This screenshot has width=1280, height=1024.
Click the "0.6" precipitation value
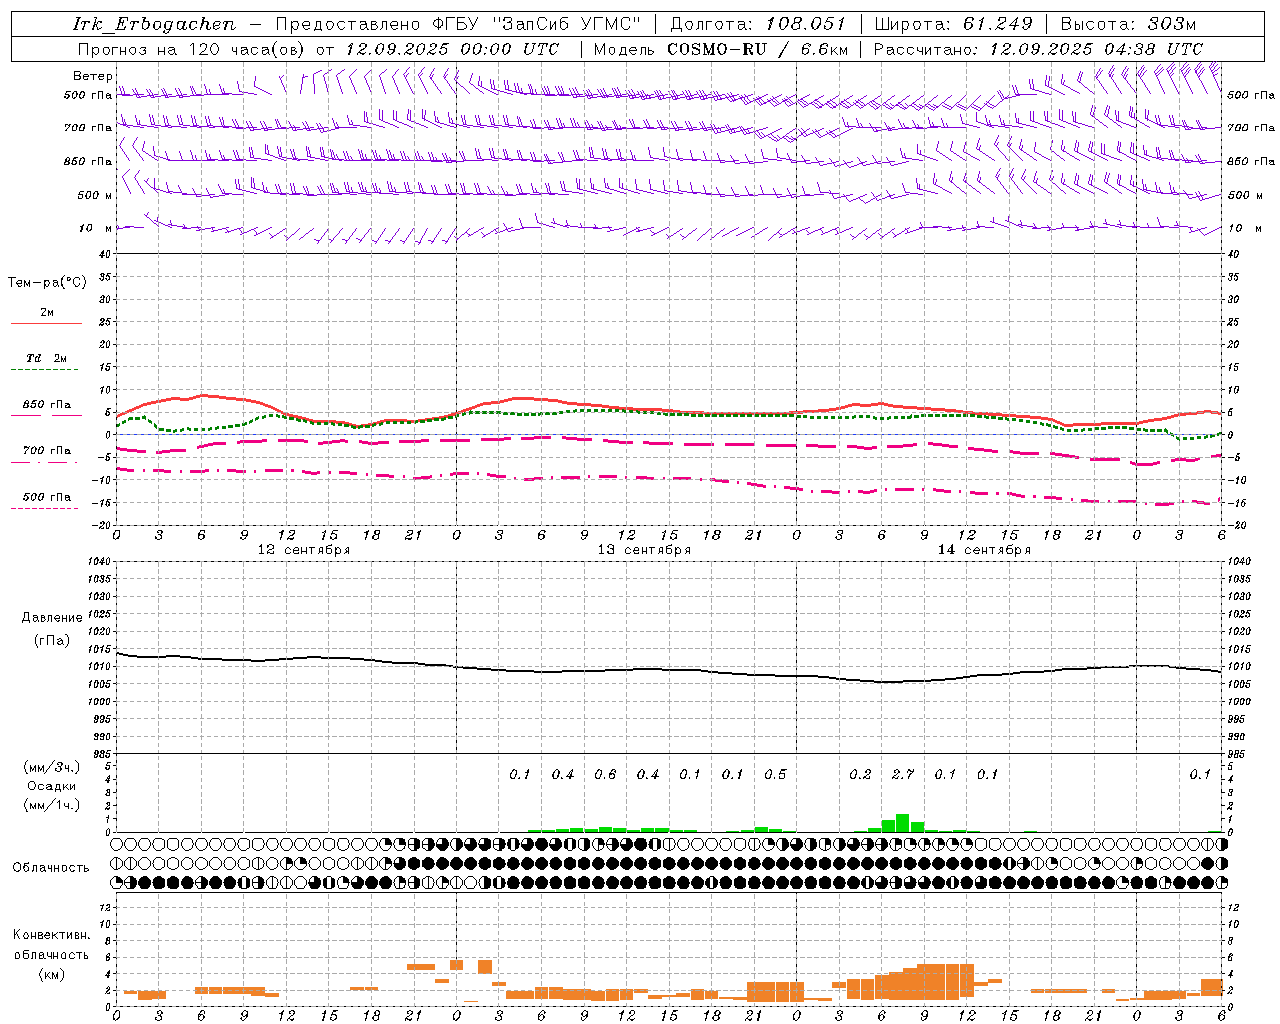click(x=605, y=775)
